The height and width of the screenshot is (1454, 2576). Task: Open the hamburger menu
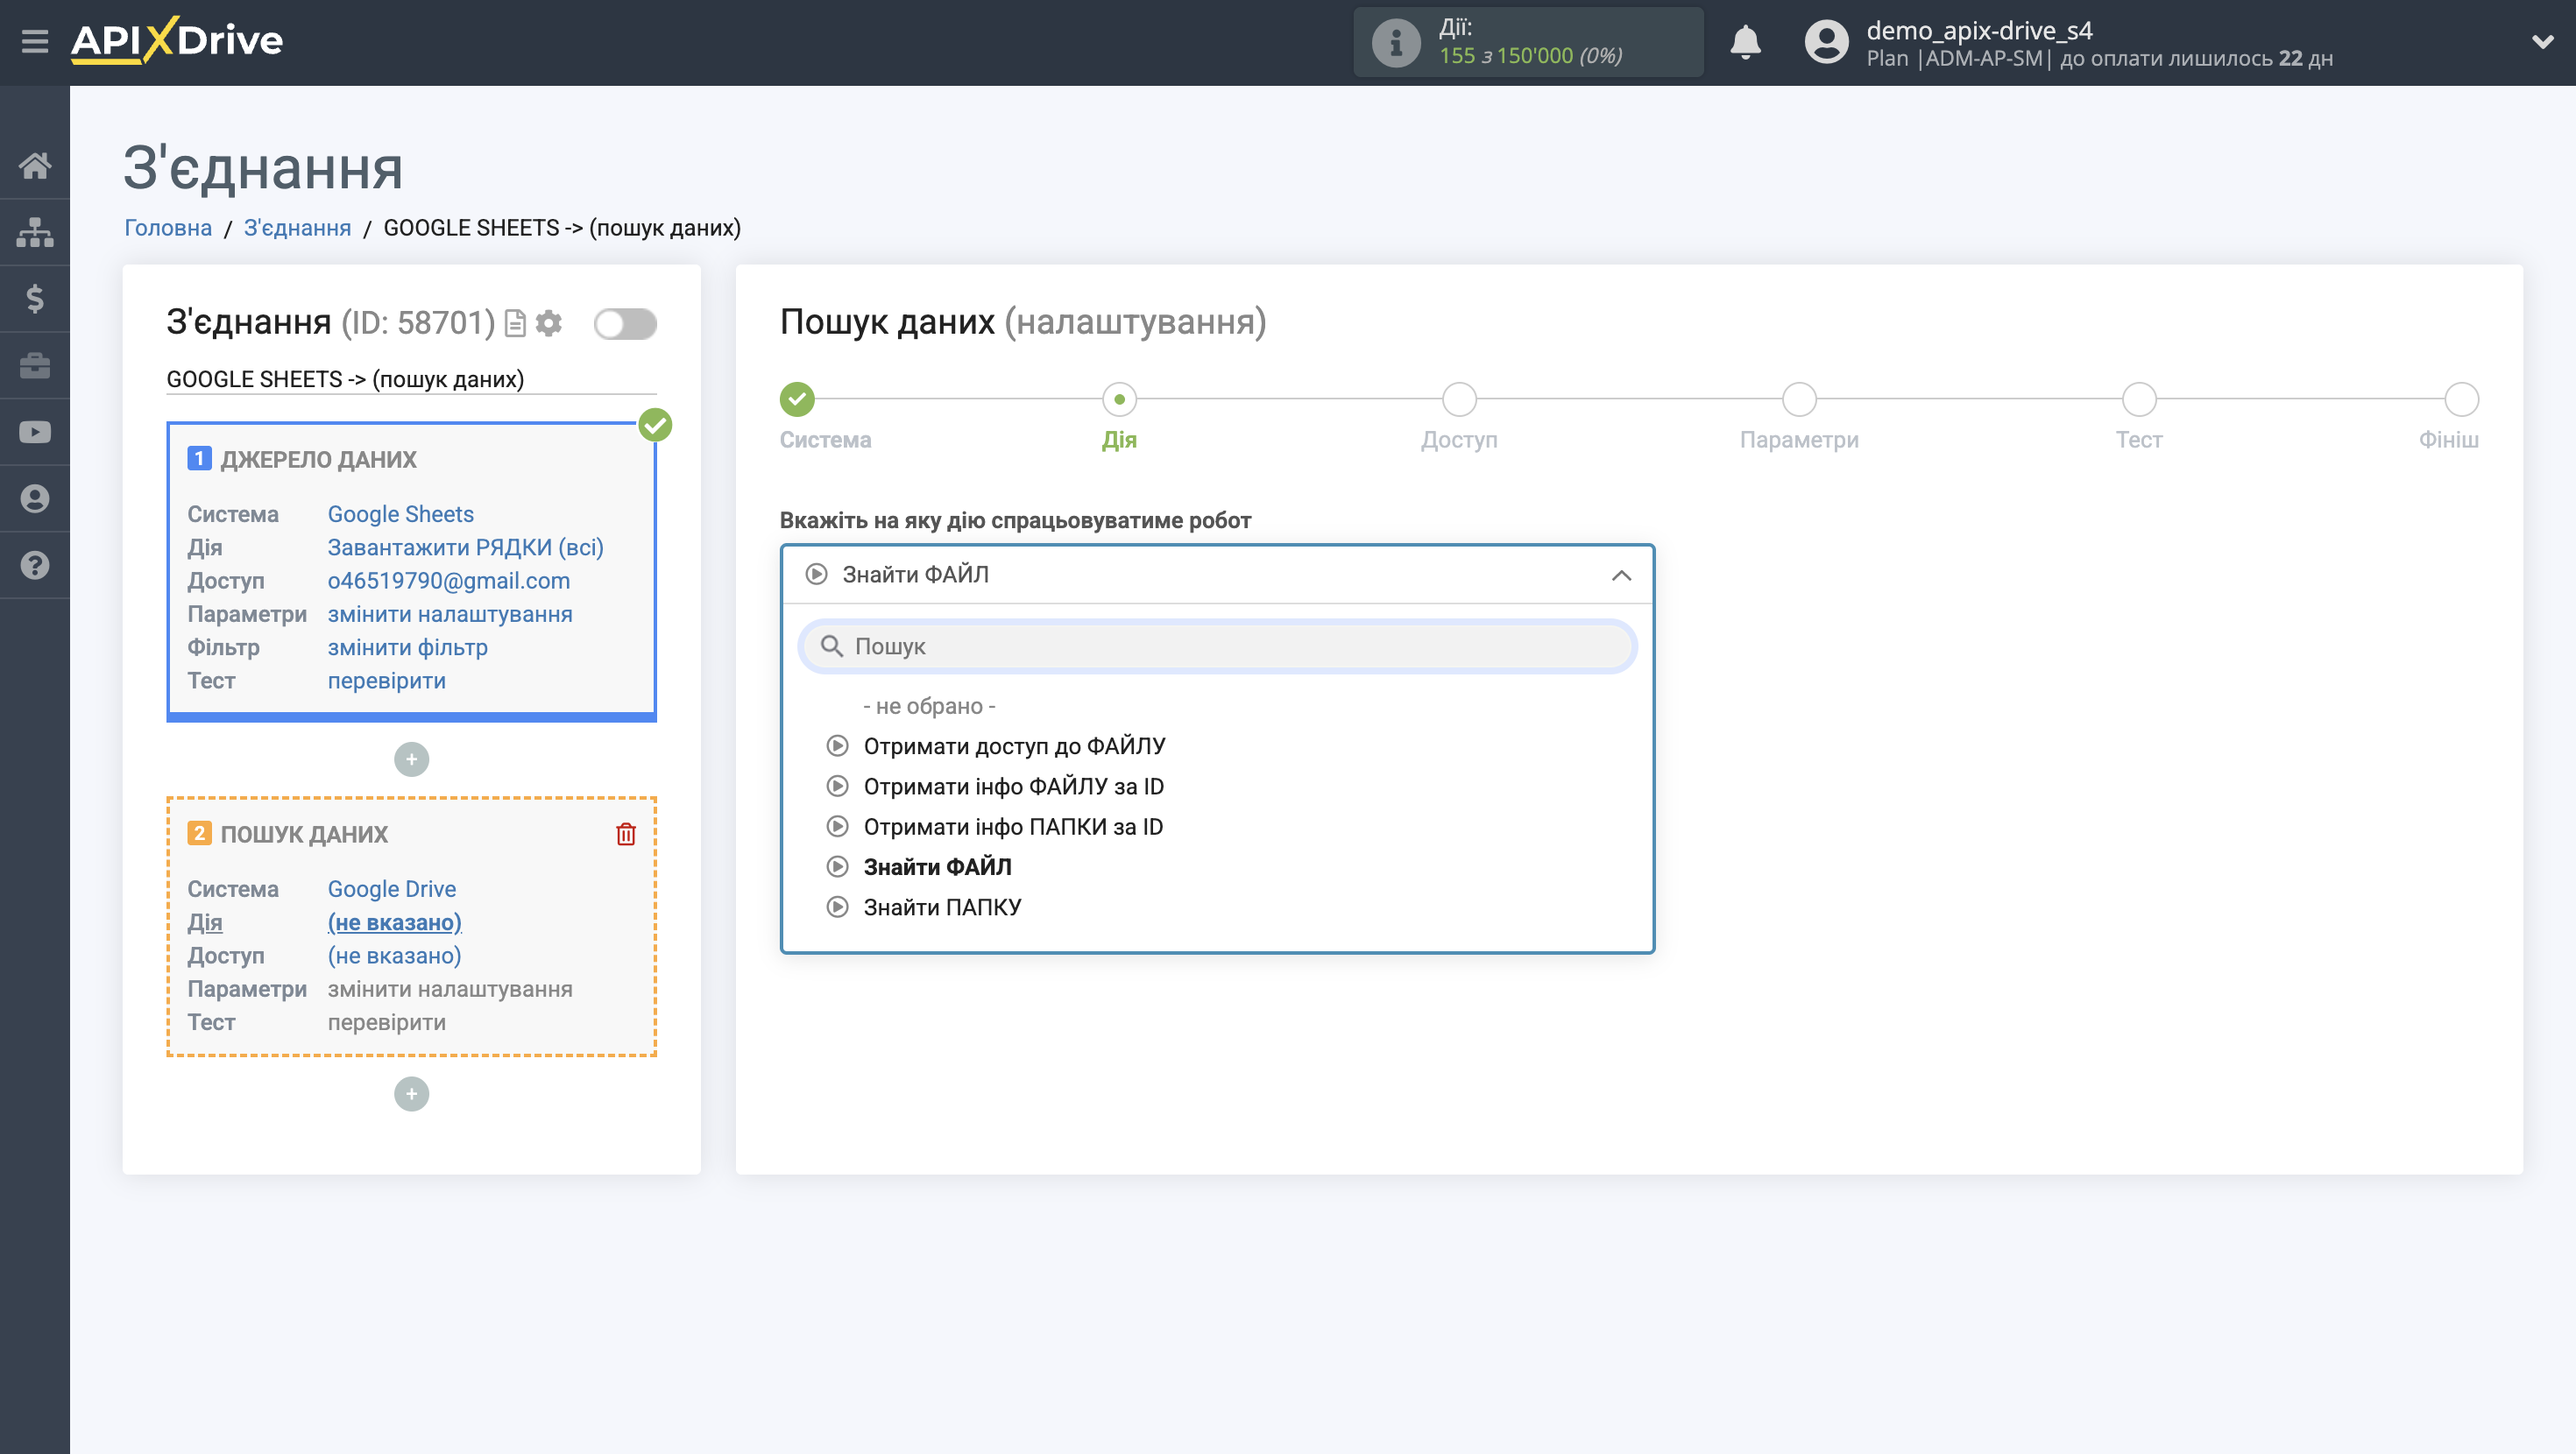[35, 42]
